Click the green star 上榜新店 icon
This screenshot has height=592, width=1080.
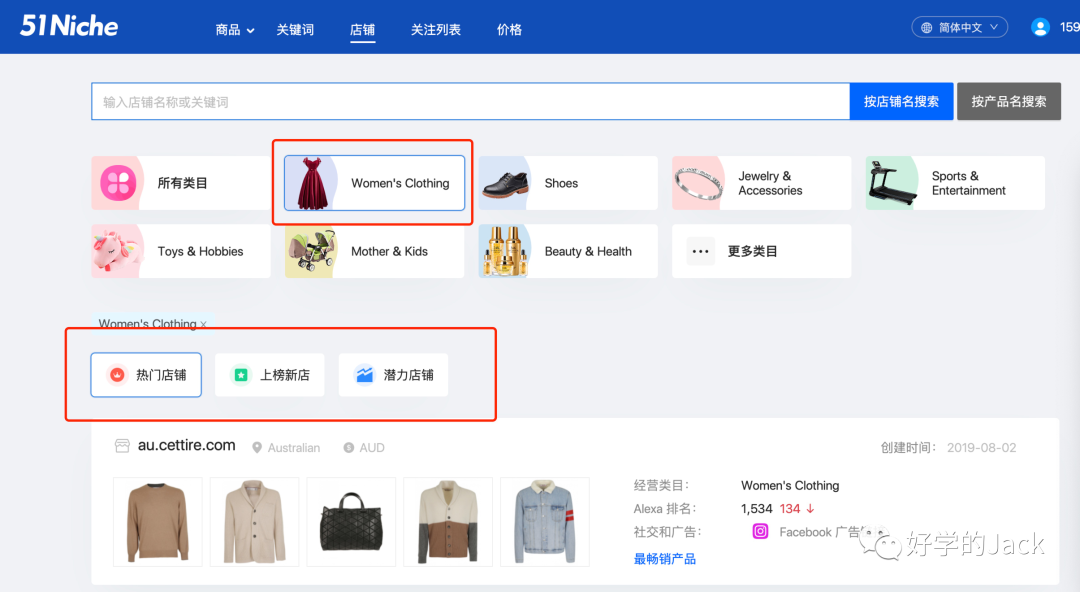click(x=240, y=375)
